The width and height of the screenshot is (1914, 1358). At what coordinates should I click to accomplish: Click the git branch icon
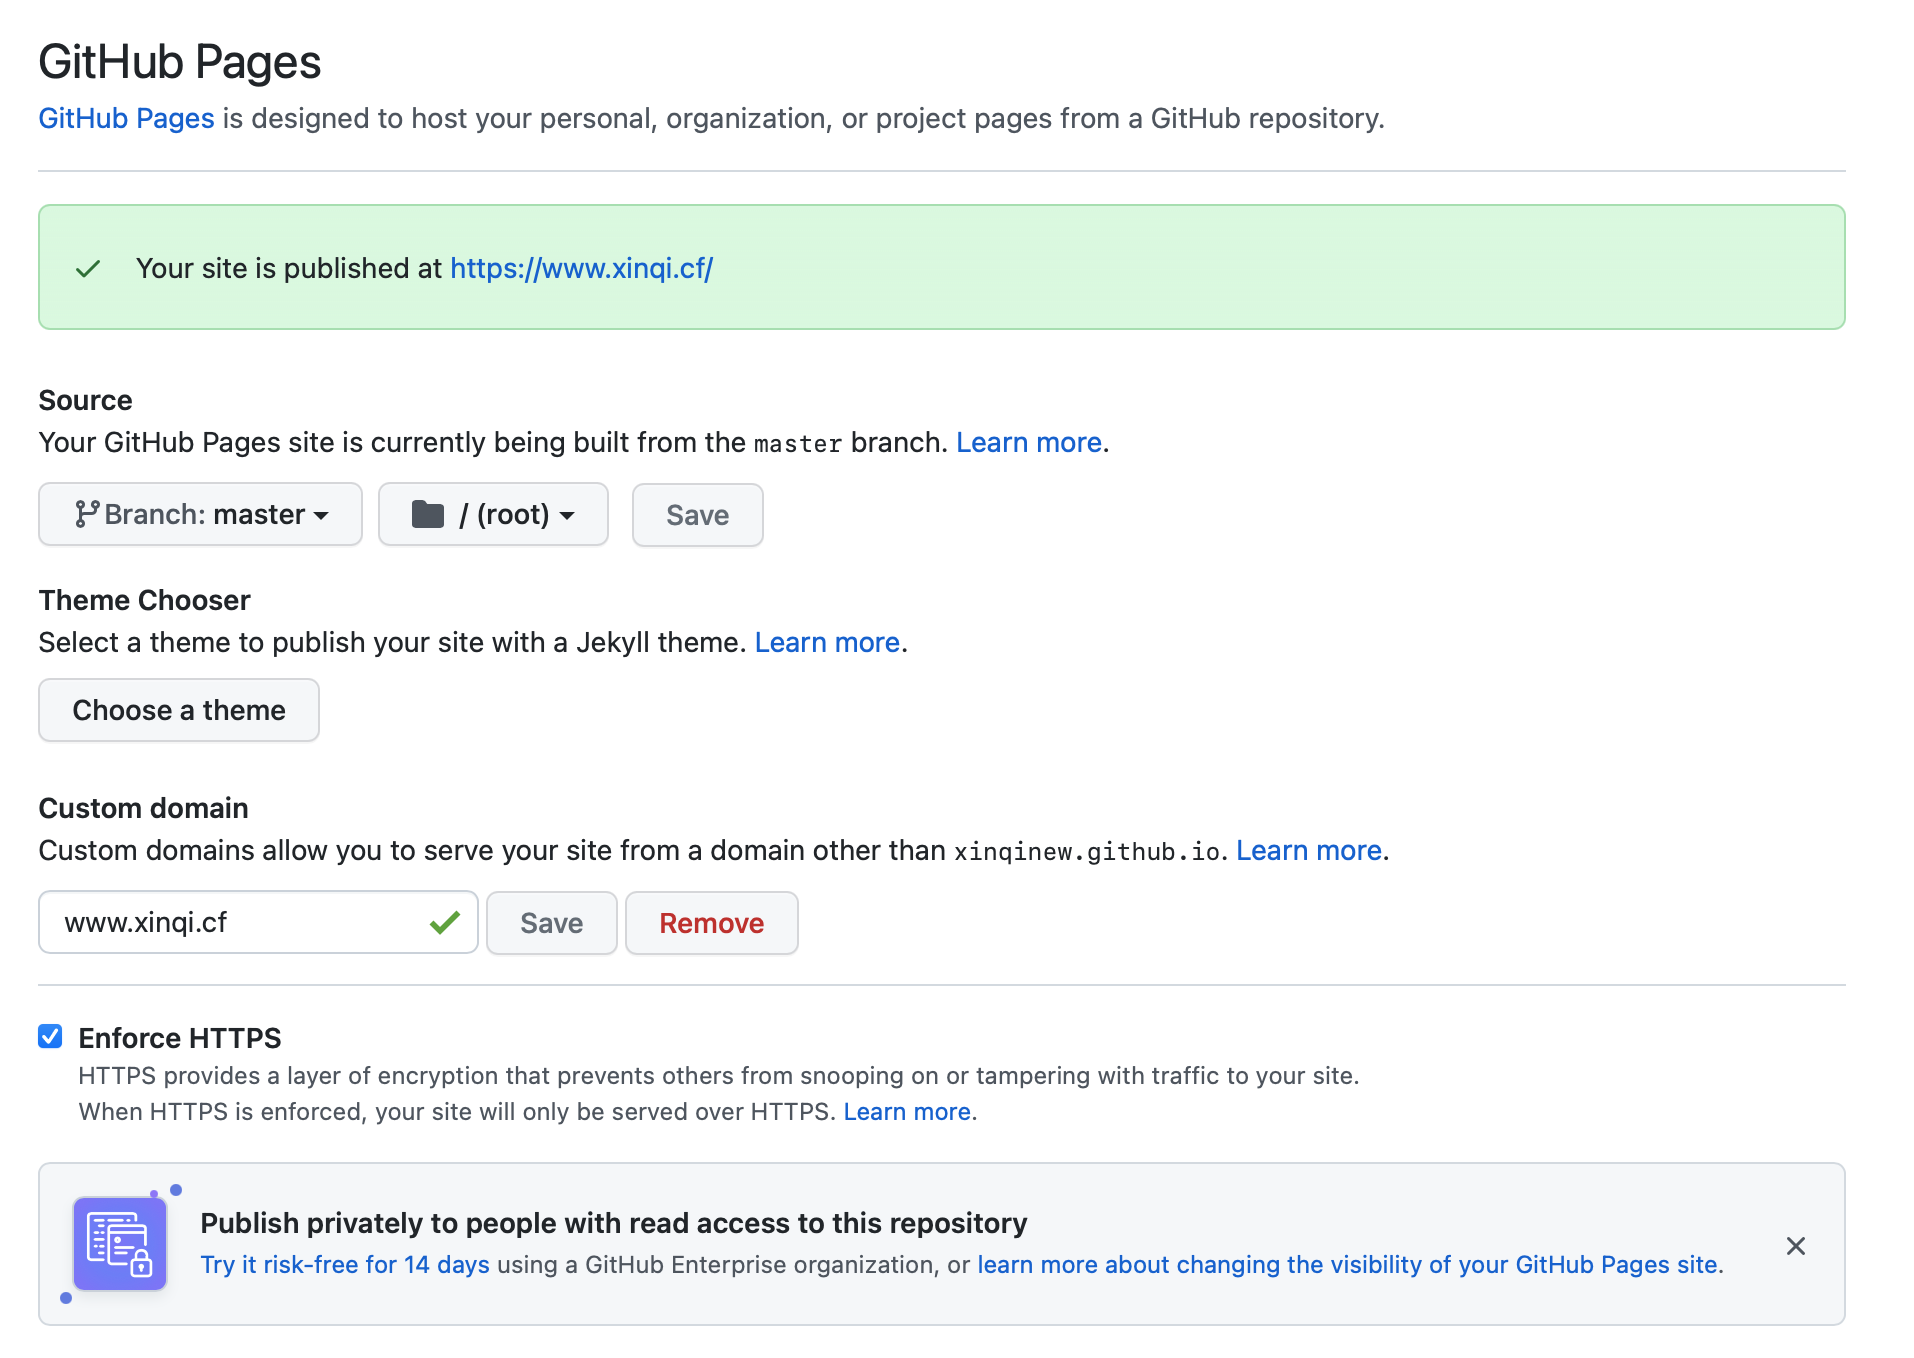tap(87, 514)
